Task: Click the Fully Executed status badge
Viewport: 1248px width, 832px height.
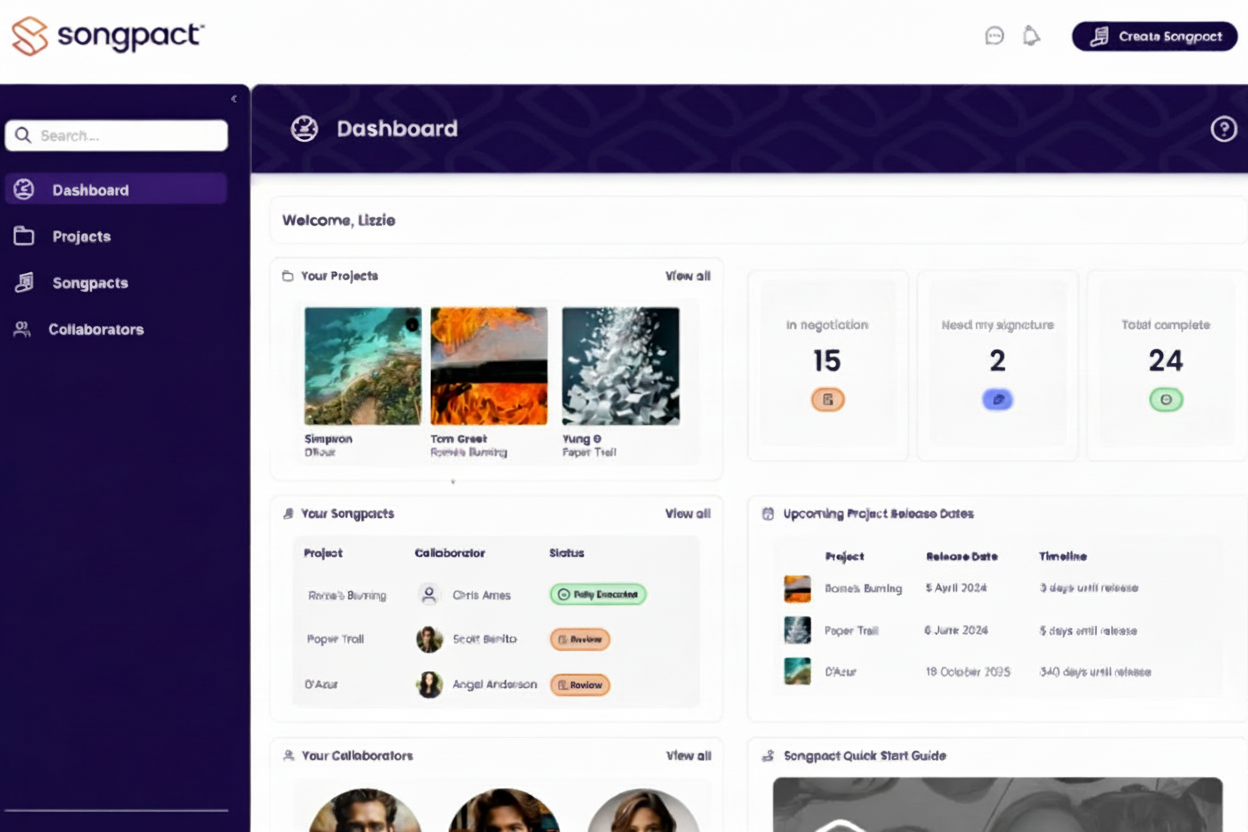Action: point(597,594)
